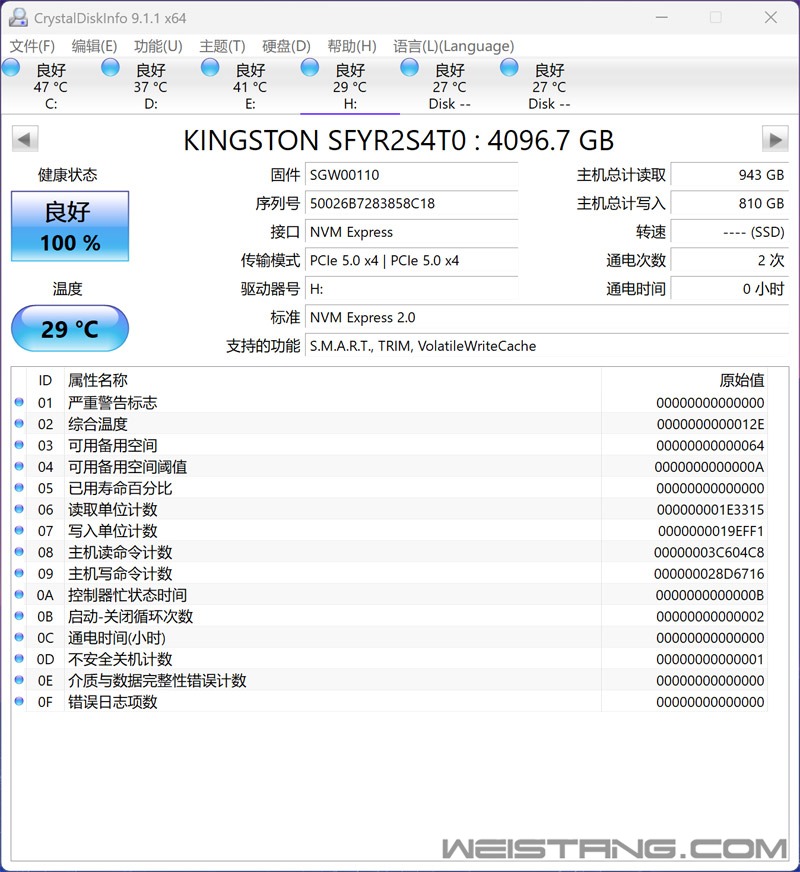The width and height of the screenshot is (800, 872).
Task: Select the last Disk -- status orb at 27 °C
Action: pos(508,68)
